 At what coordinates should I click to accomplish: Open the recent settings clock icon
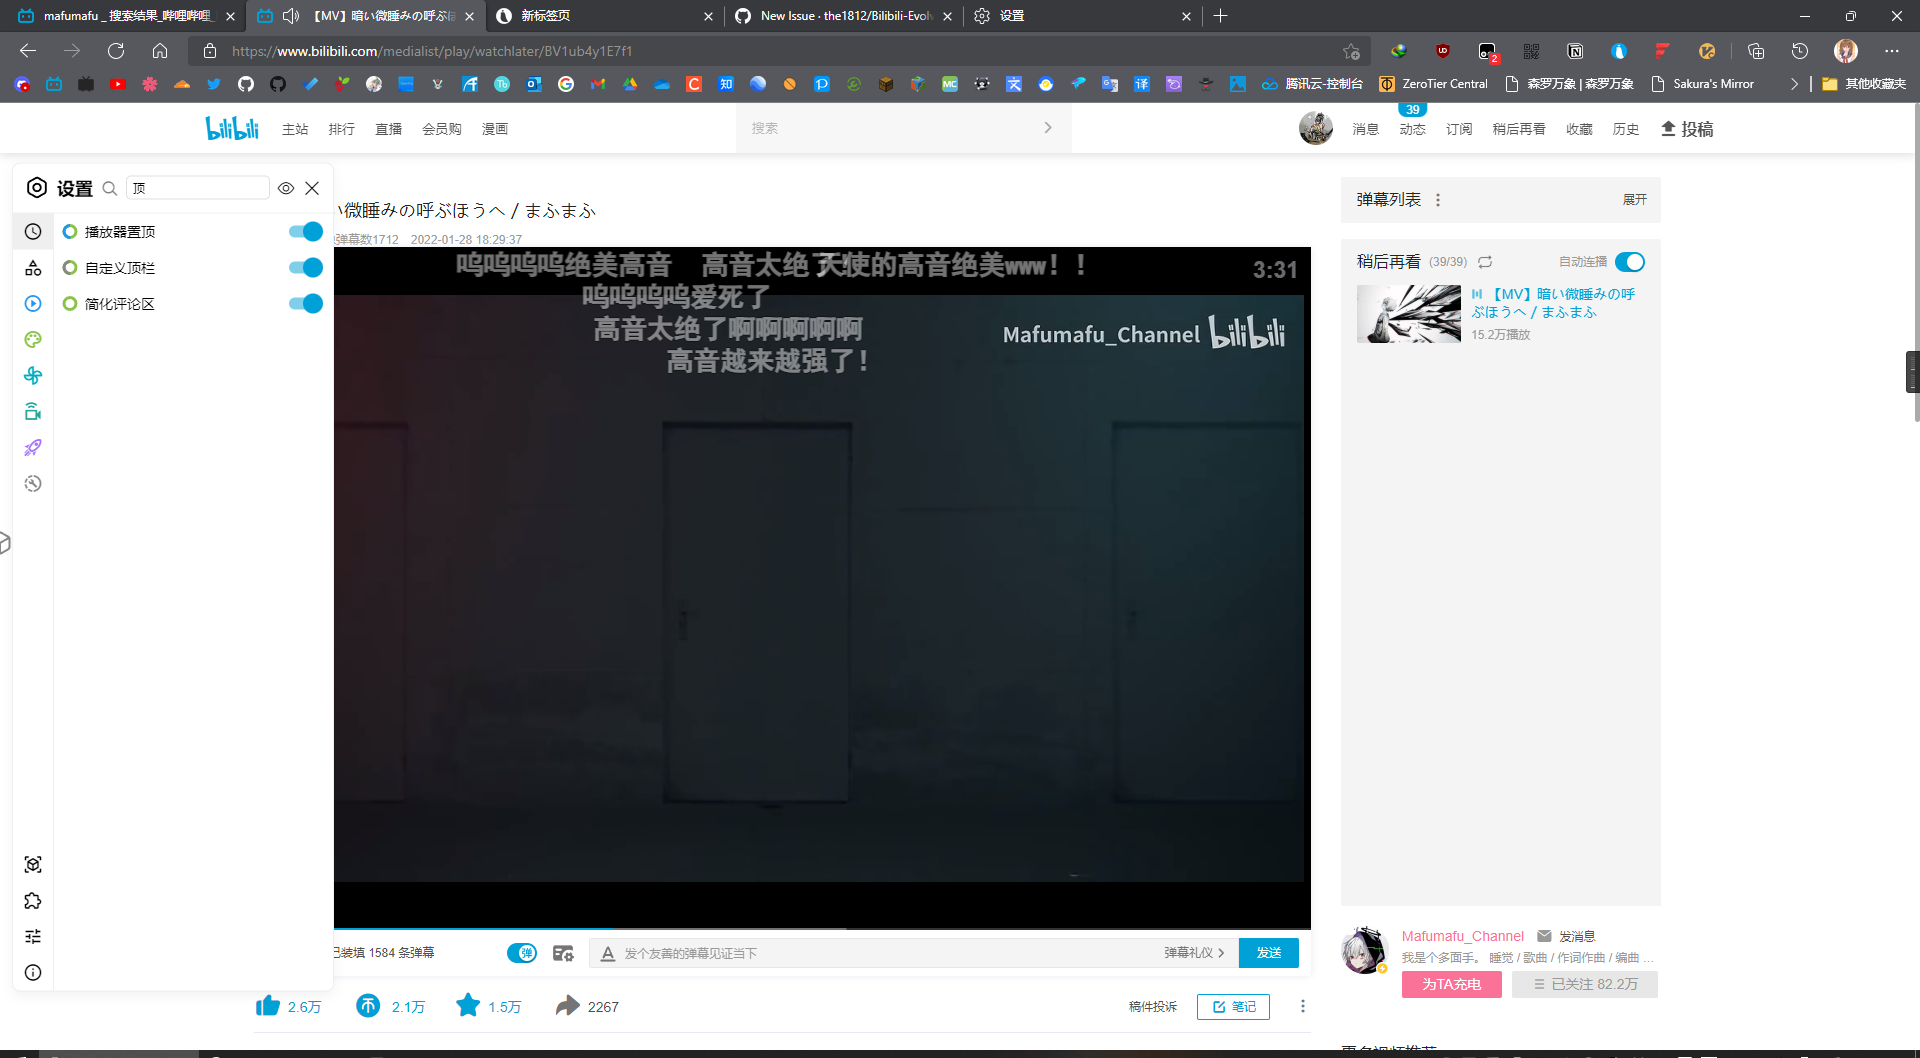33,232
